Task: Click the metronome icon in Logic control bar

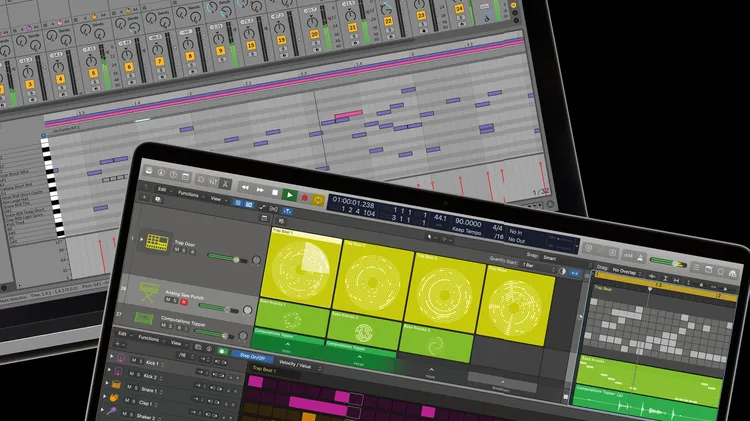Action: tap(640, 257)
